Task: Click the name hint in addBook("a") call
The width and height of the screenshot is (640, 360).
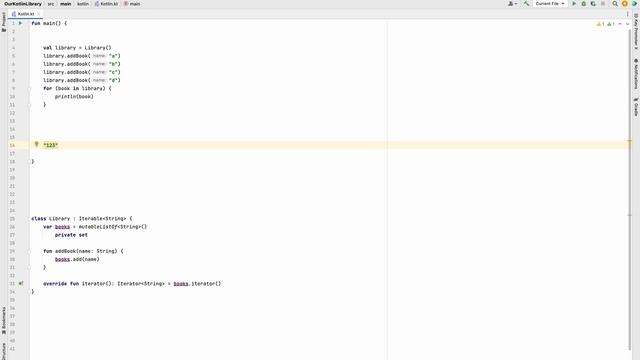Action: [99, 56]
